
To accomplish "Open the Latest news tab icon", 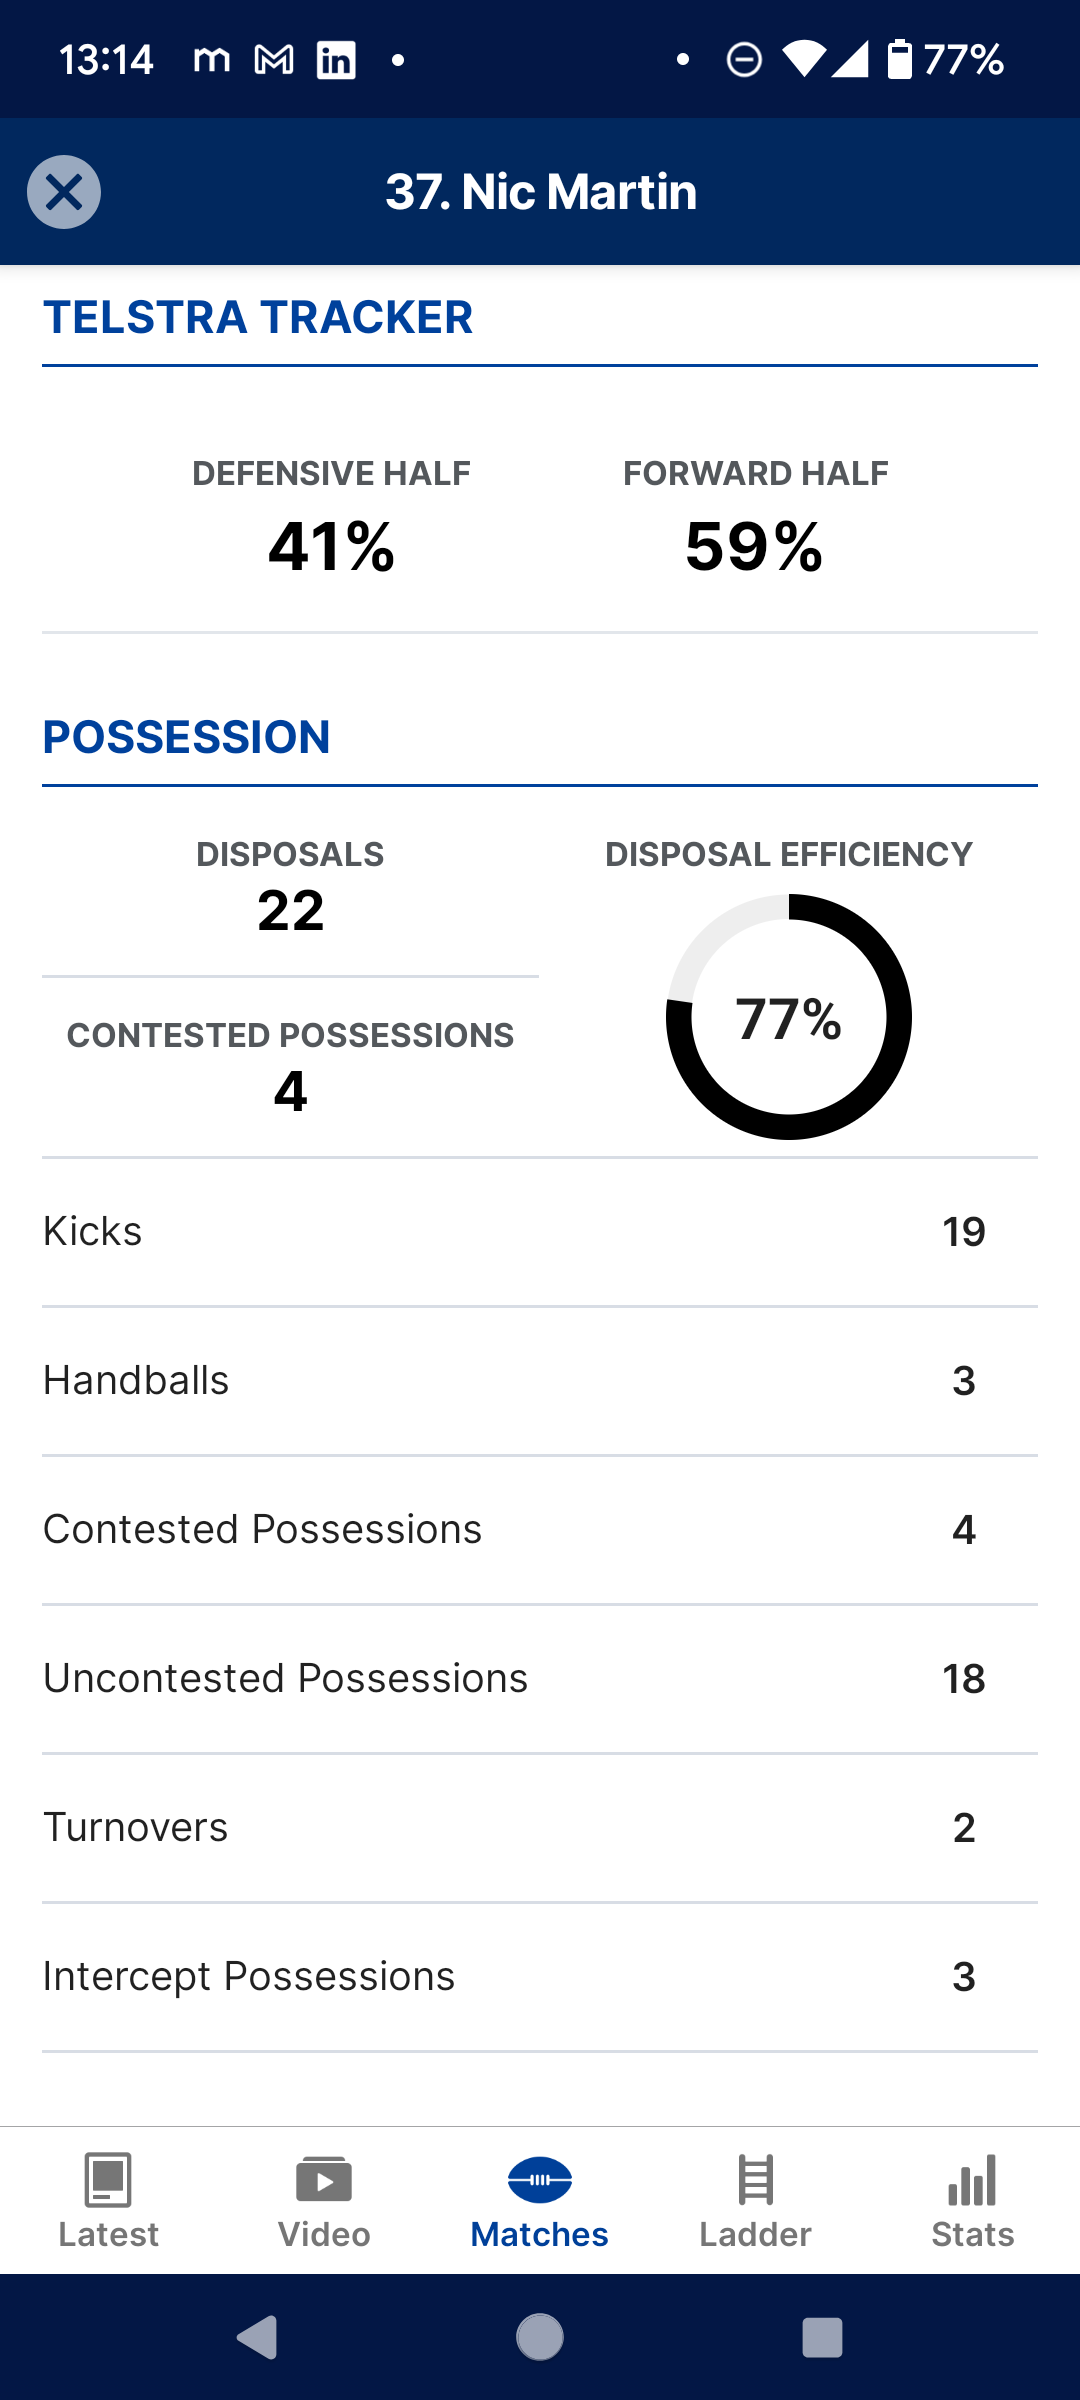I will (108, 2180).
